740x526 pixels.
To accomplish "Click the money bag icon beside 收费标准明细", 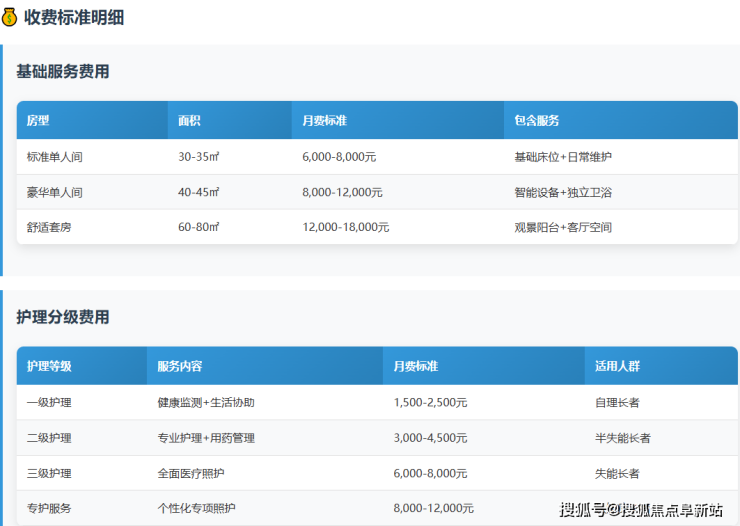I will [10, 17].
